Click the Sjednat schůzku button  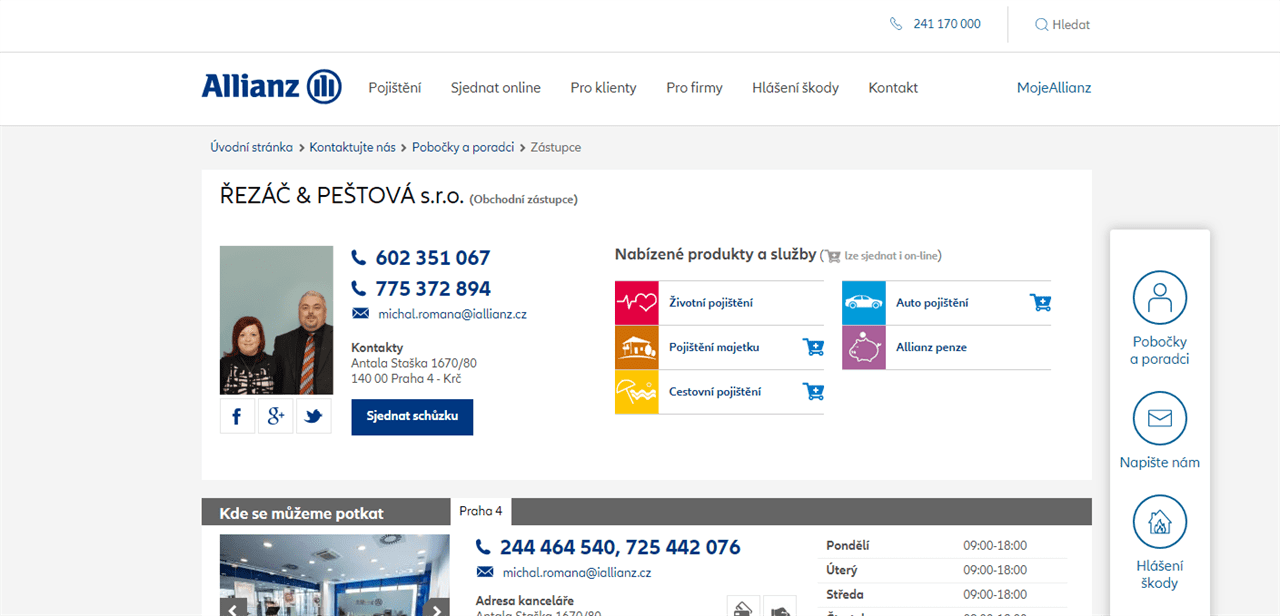point(412,417)
